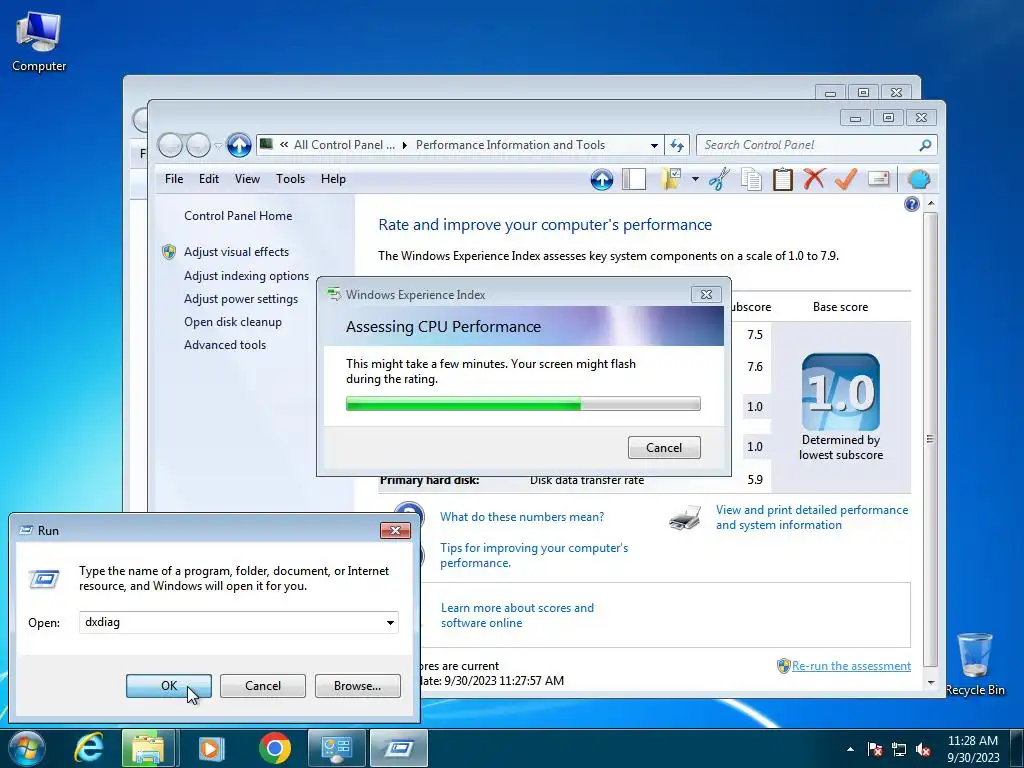
Task: Click the network tray icon
Action: click(899, 749)
